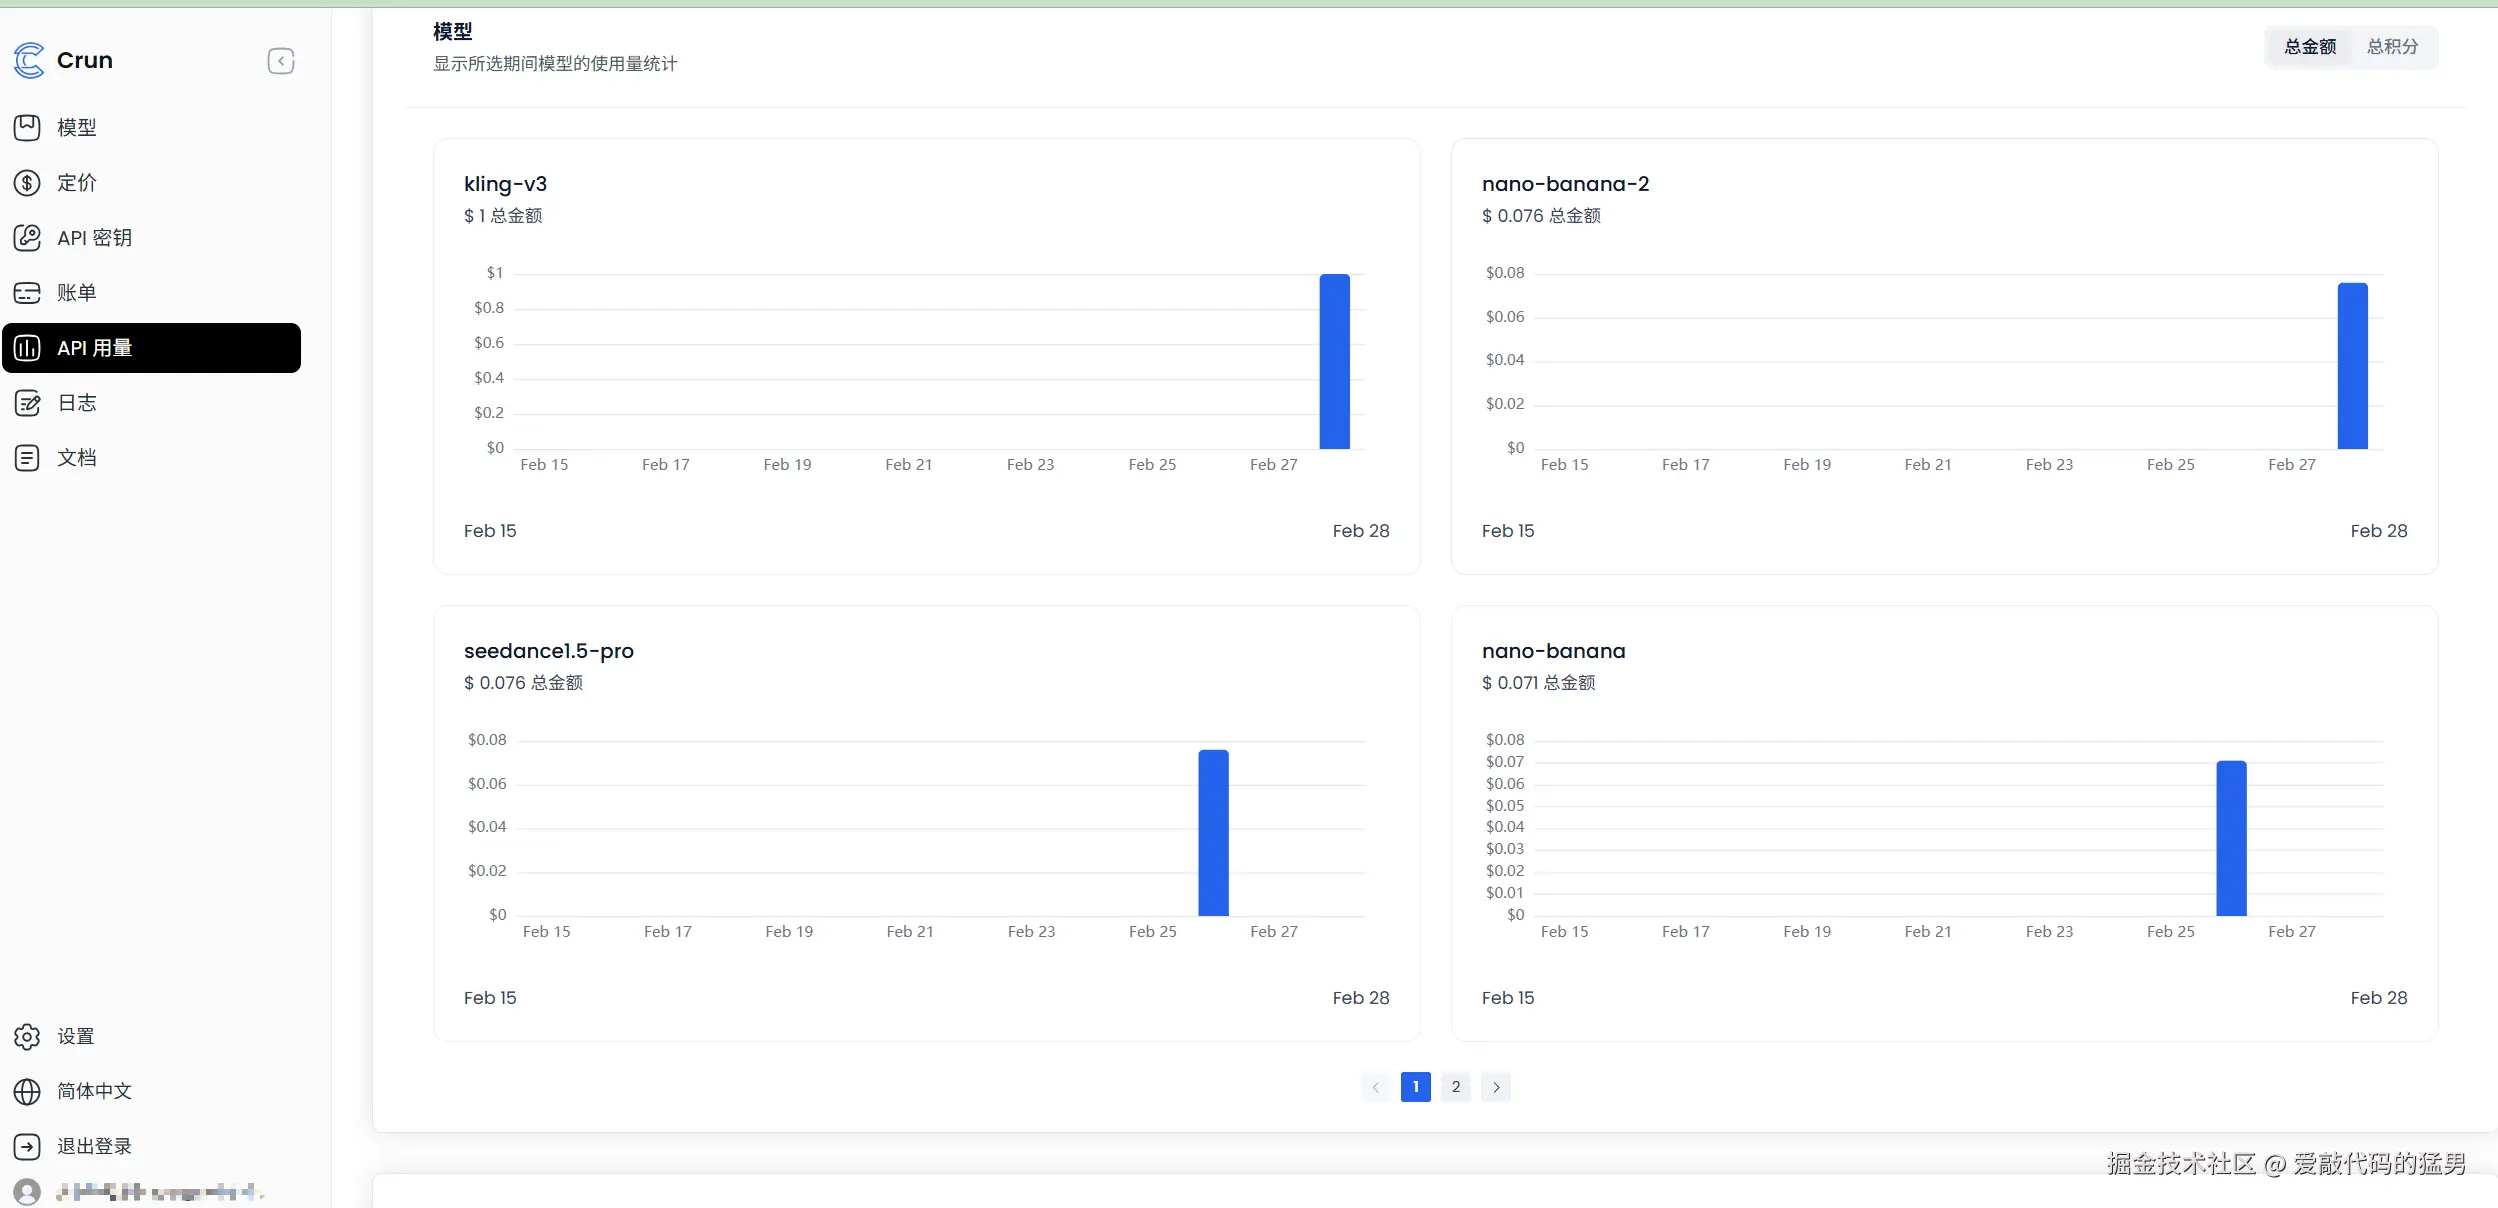Click the '$ 0.071 总金额' total text
Viewport: 2498px width, 1208px height.
[x=1538, y=683]
